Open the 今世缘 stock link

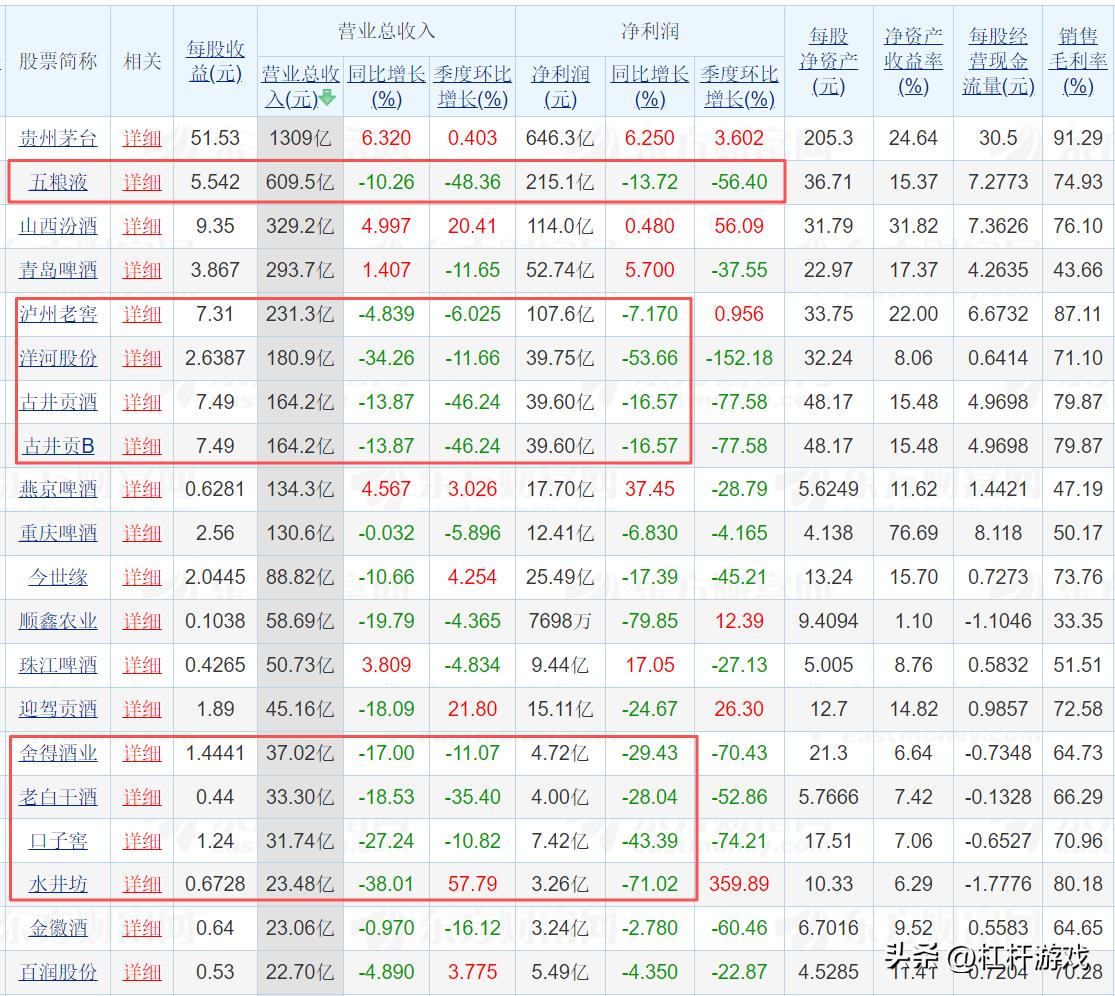tap(58, 577)
